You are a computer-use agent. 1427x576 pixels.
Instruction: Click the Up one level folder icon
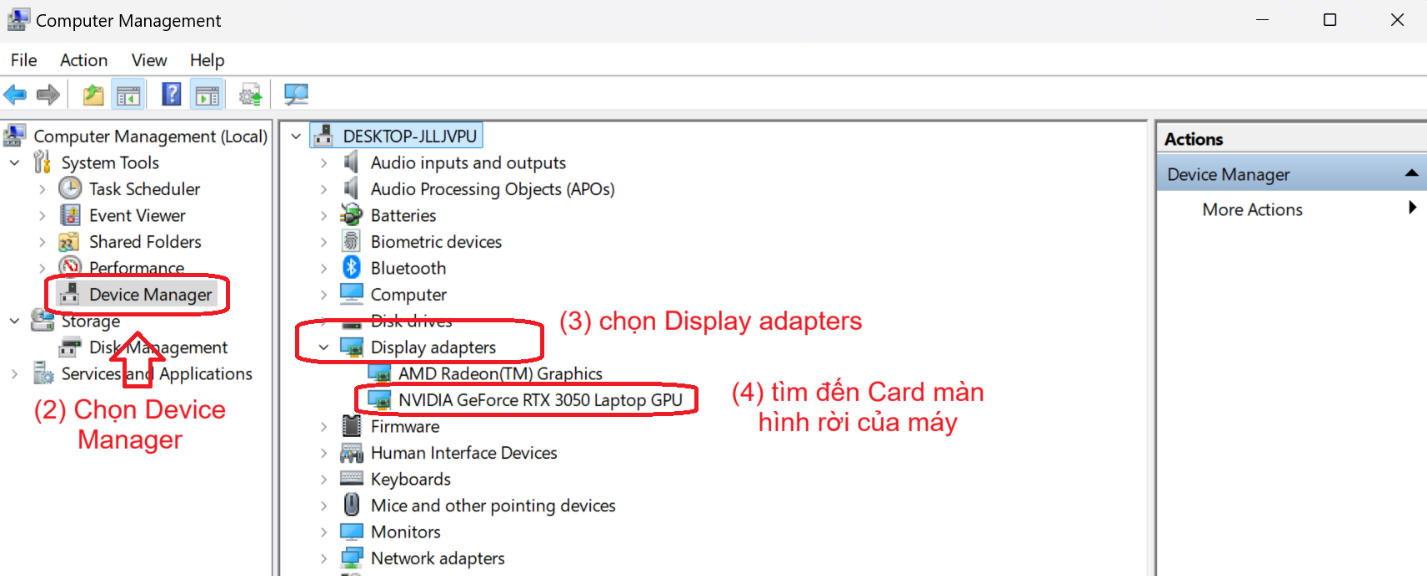[x=93, y=95]
